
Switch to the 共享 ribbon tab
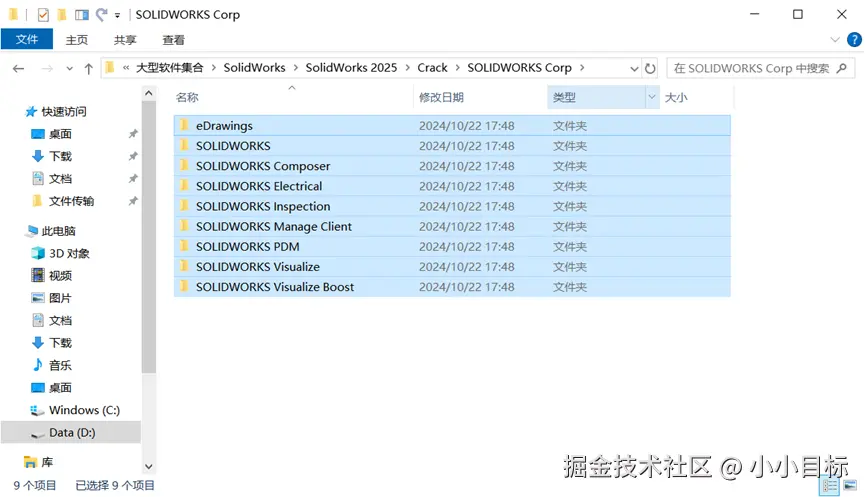pyautogui.click(x=125, y=40)
